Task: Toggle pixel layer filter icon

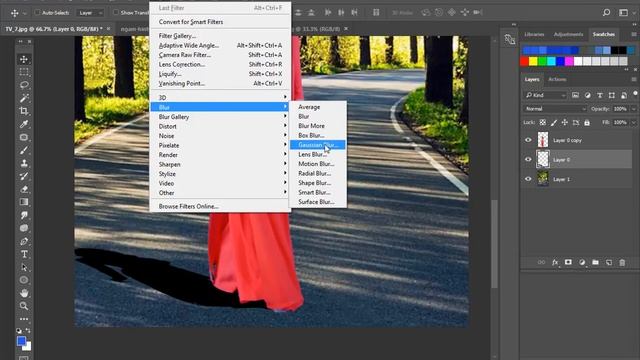Action: pos(575,95)
